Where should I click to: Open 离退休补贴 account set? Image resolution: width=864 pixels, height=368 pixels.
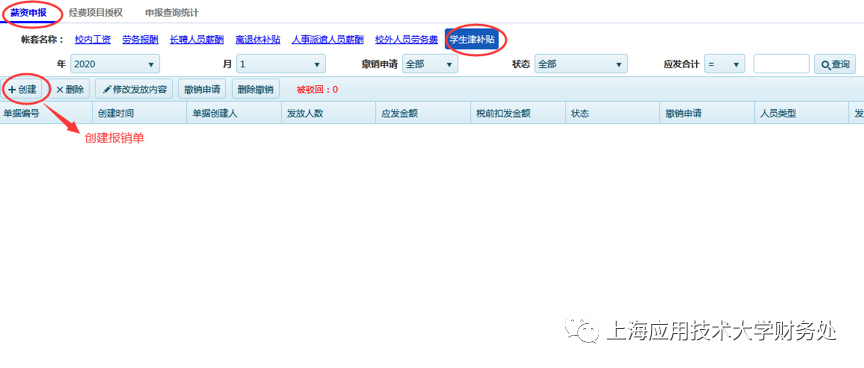pyautogui.click(x=258, y=39)
